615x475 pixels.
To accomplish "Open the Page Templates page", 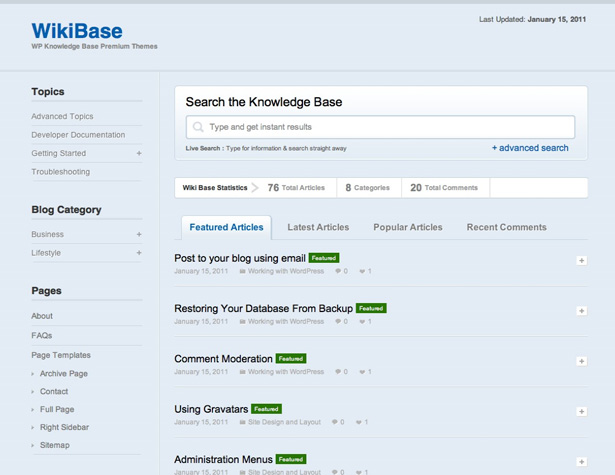I will [61, 355].
